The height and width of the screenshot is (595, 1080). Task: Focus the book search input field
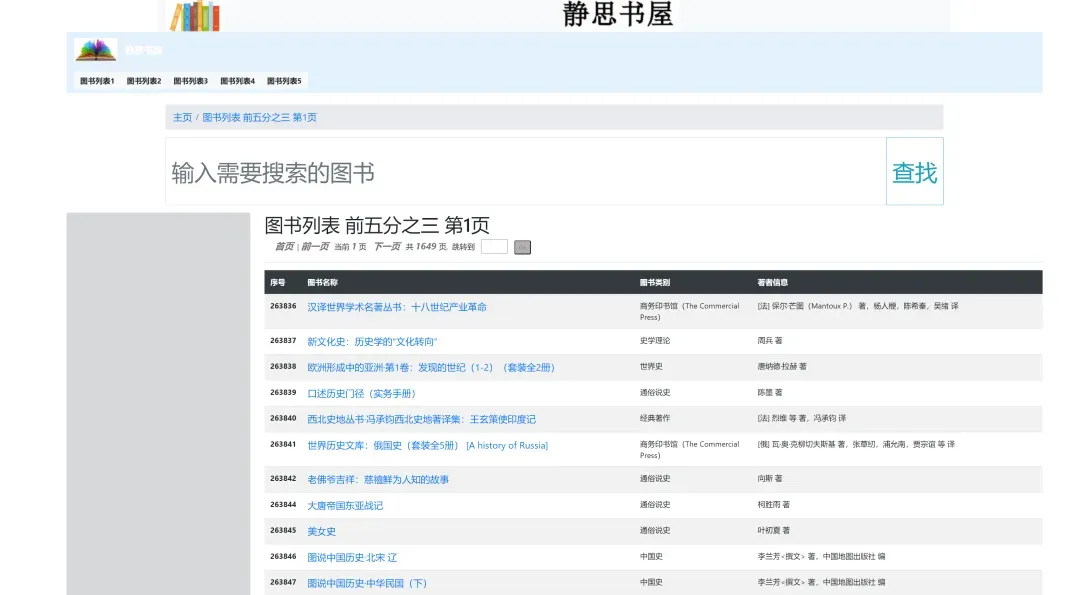[x=525, y=172]
